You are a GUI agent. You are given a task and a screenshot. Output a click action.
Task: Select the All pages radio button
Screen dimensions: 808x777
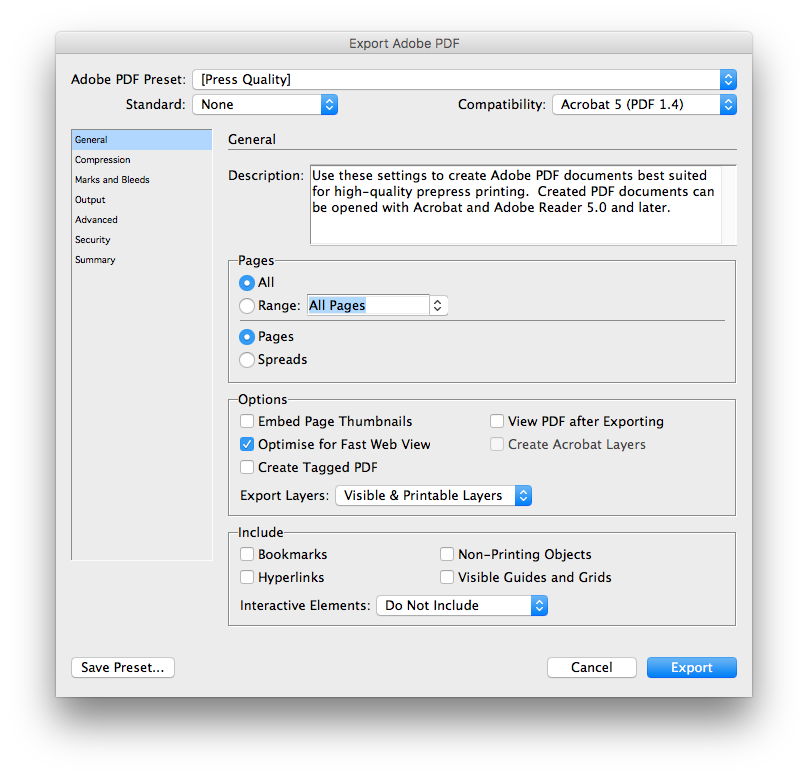[247, 283]
